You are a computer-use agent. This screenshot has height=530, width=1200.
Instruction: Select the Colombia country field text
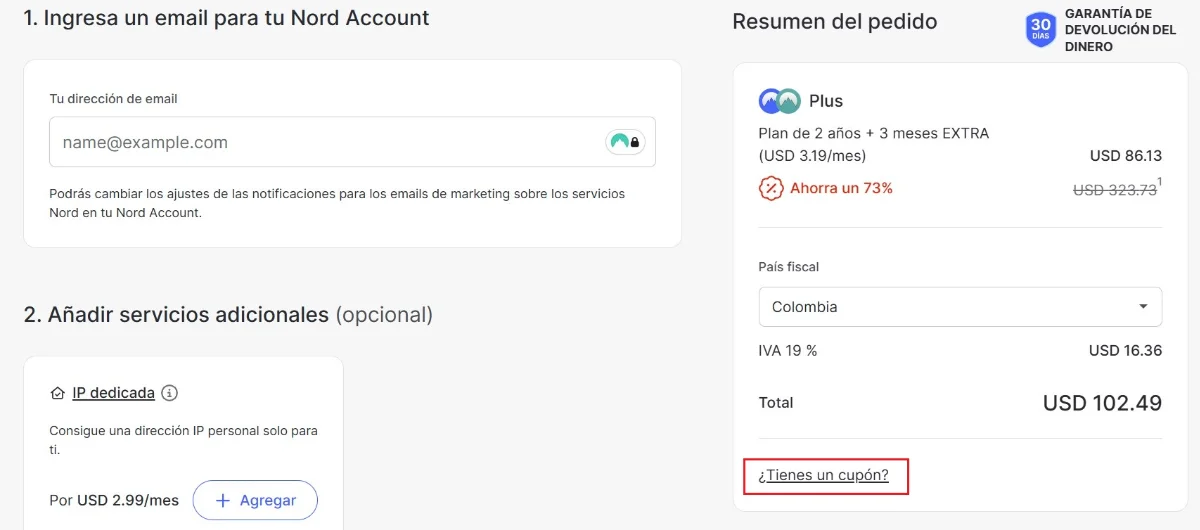point(805,307)
